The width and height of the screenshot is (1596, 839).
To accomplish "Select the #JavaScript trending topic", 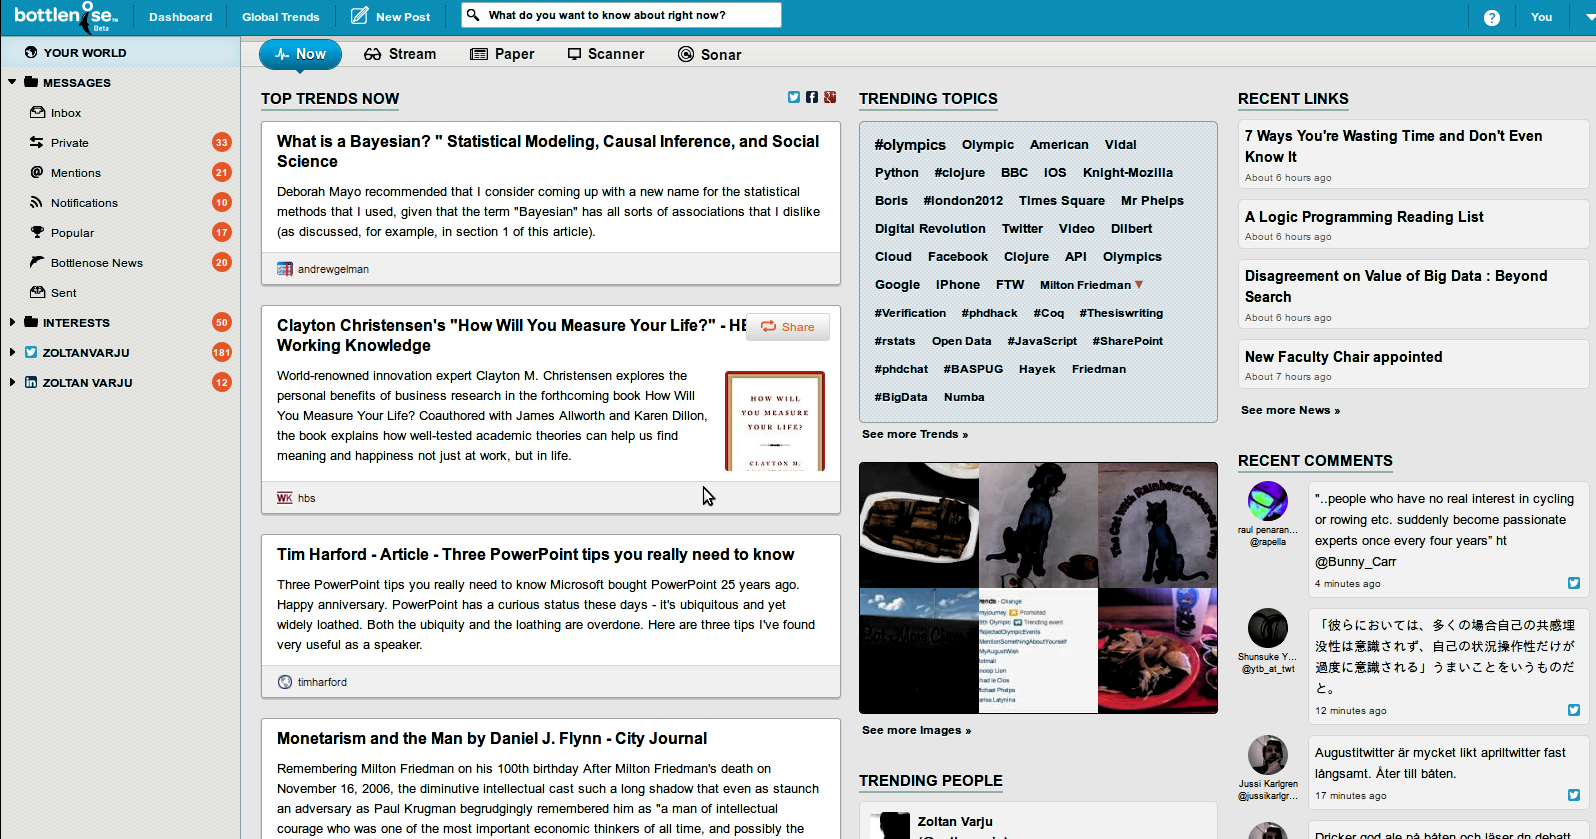I will 1042,341.
